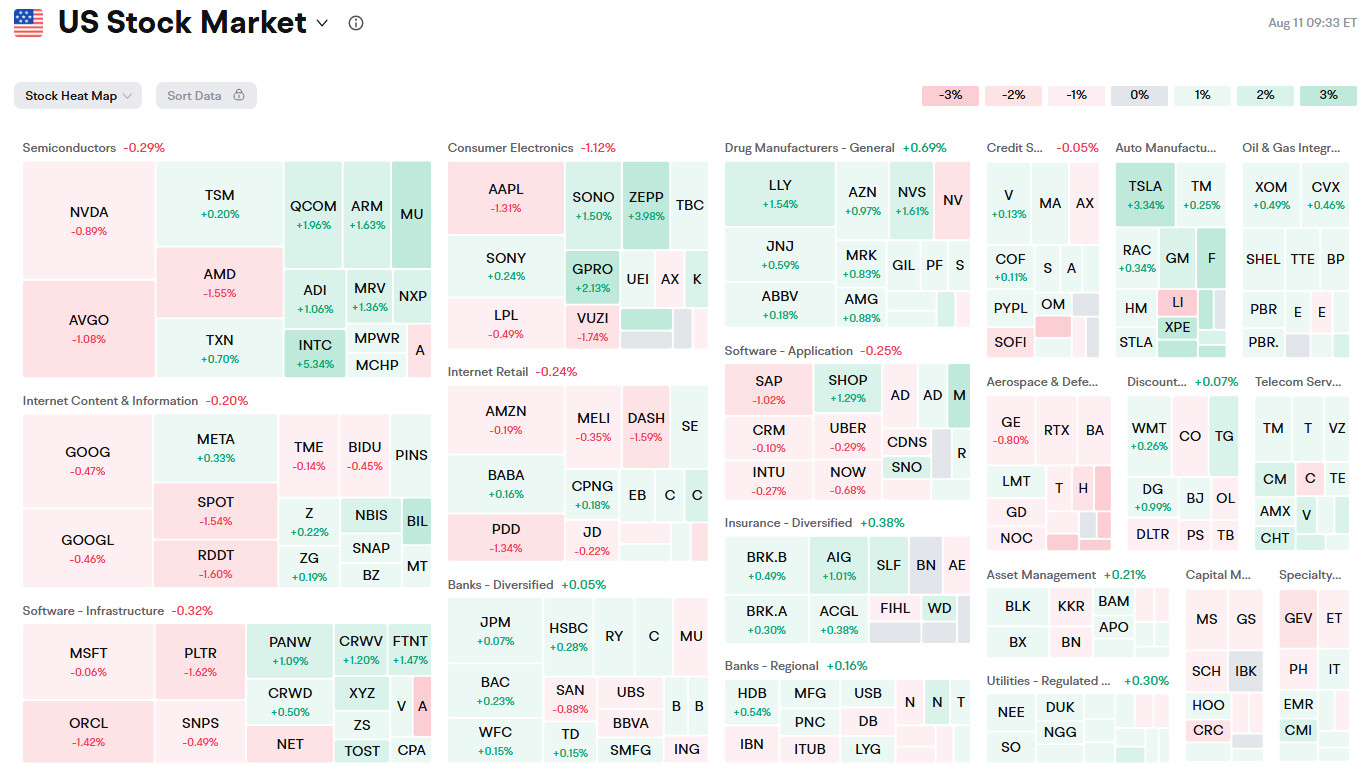This screenshot has height=764, width=1370.
Task: Select the -2% legend swatch
Action: pyautogui.click(x=1013, y=95)
